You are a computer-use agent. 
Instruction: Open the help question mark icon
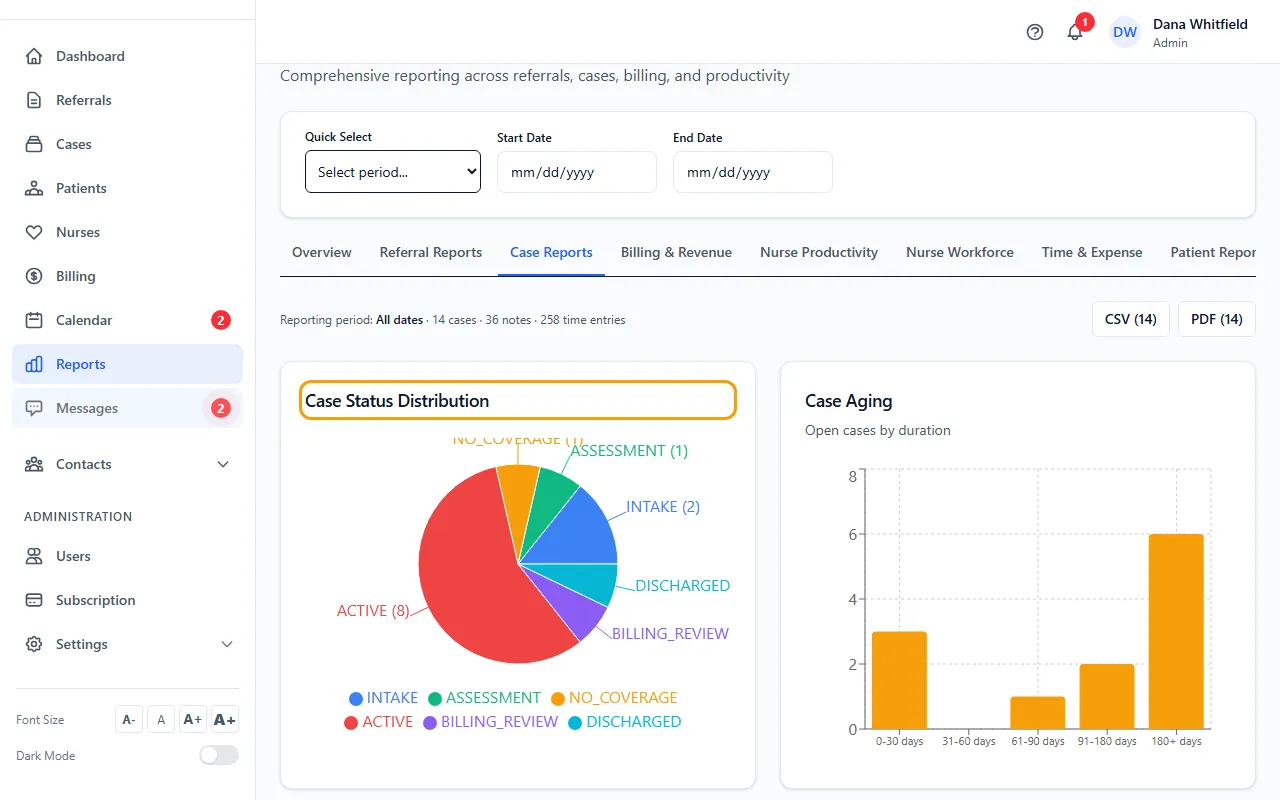(1035, 32)
